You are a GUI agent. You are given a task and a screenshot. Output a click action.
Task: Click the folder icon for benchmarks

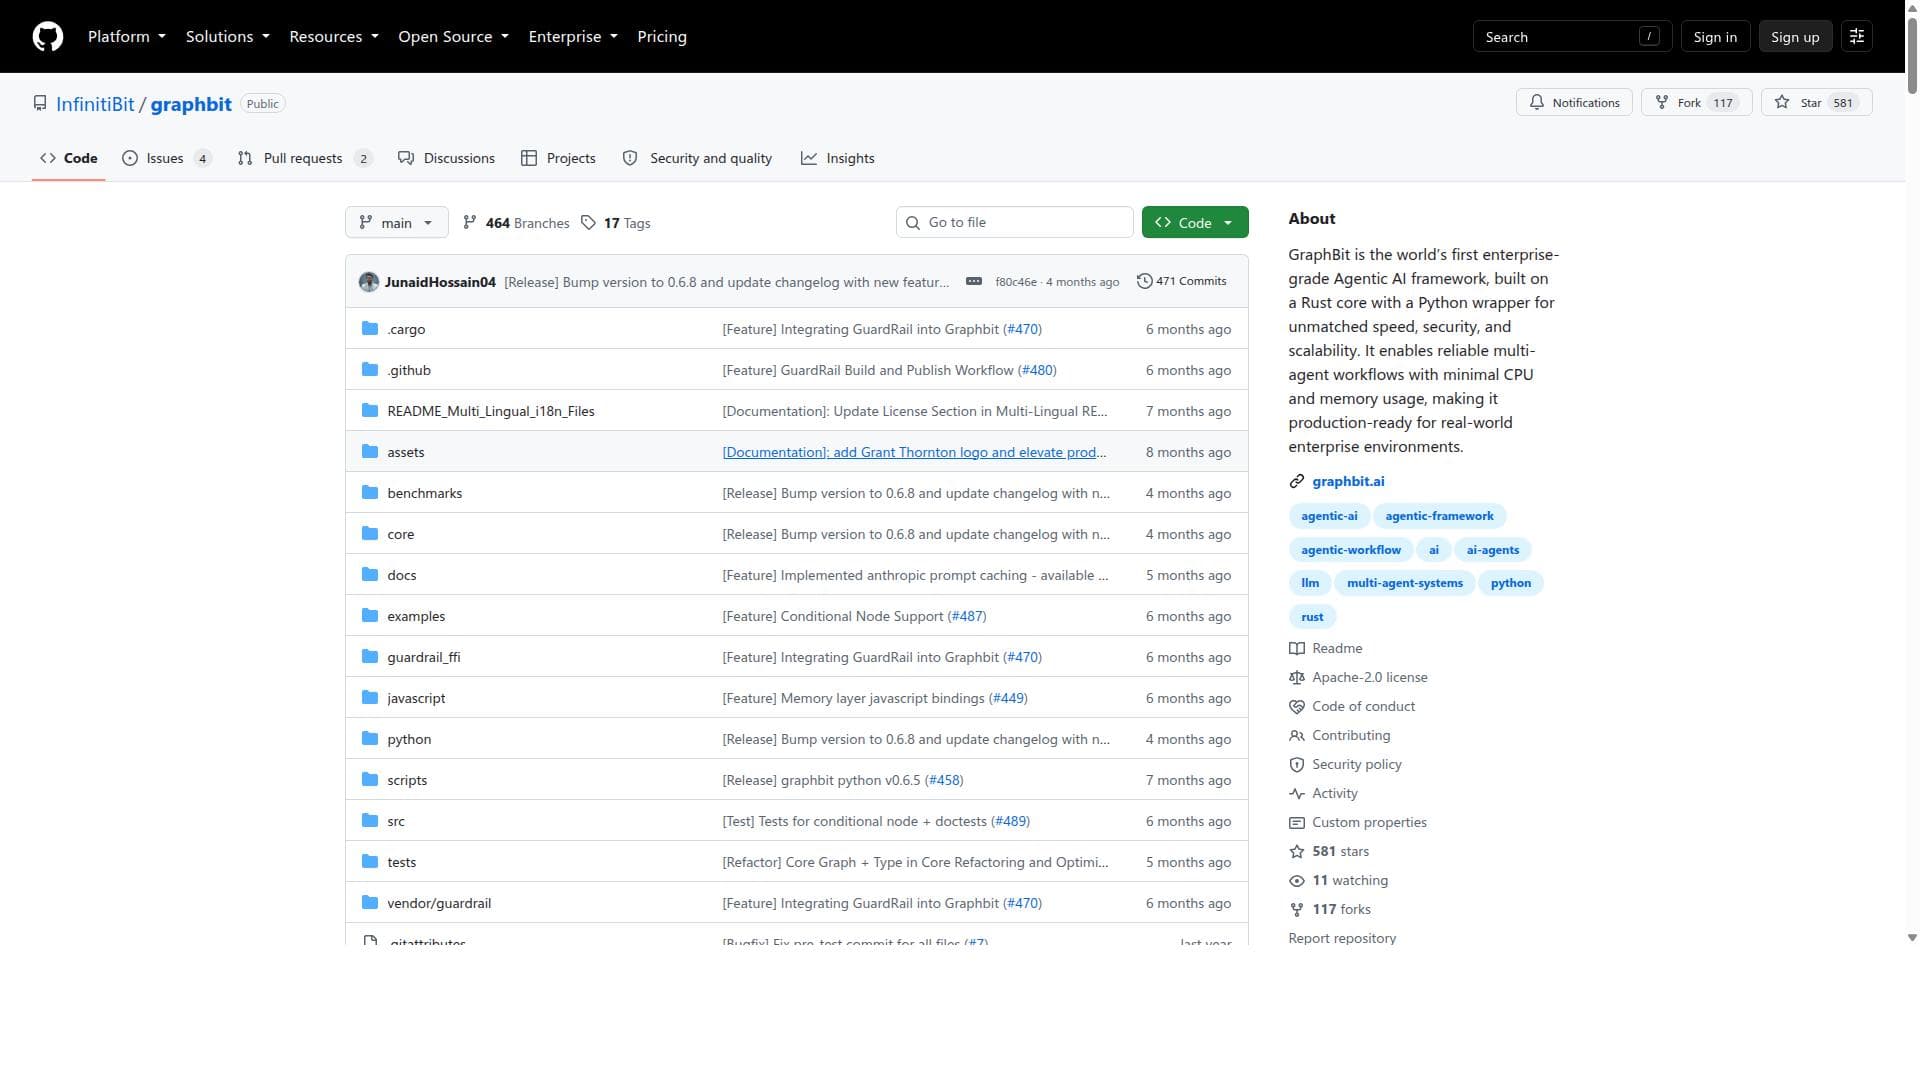(x=370, y=493)
